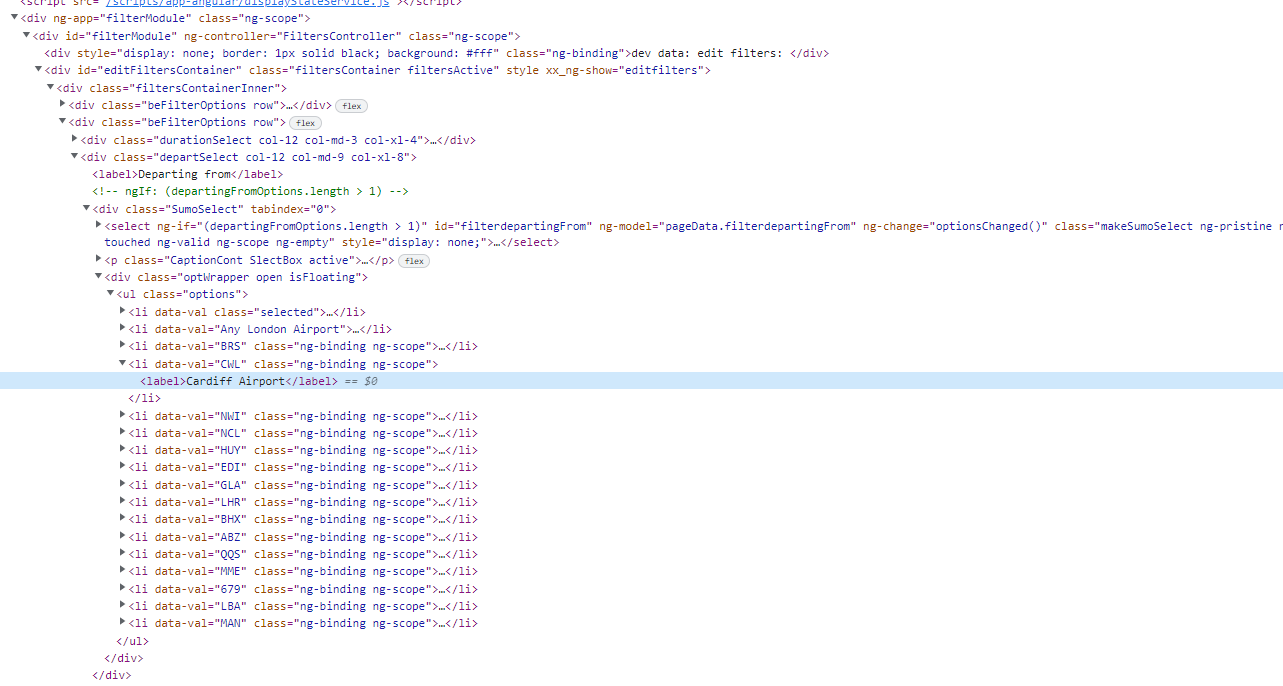
Task: Expand the durationSelect div node
Action: click(x=74, y=139)
